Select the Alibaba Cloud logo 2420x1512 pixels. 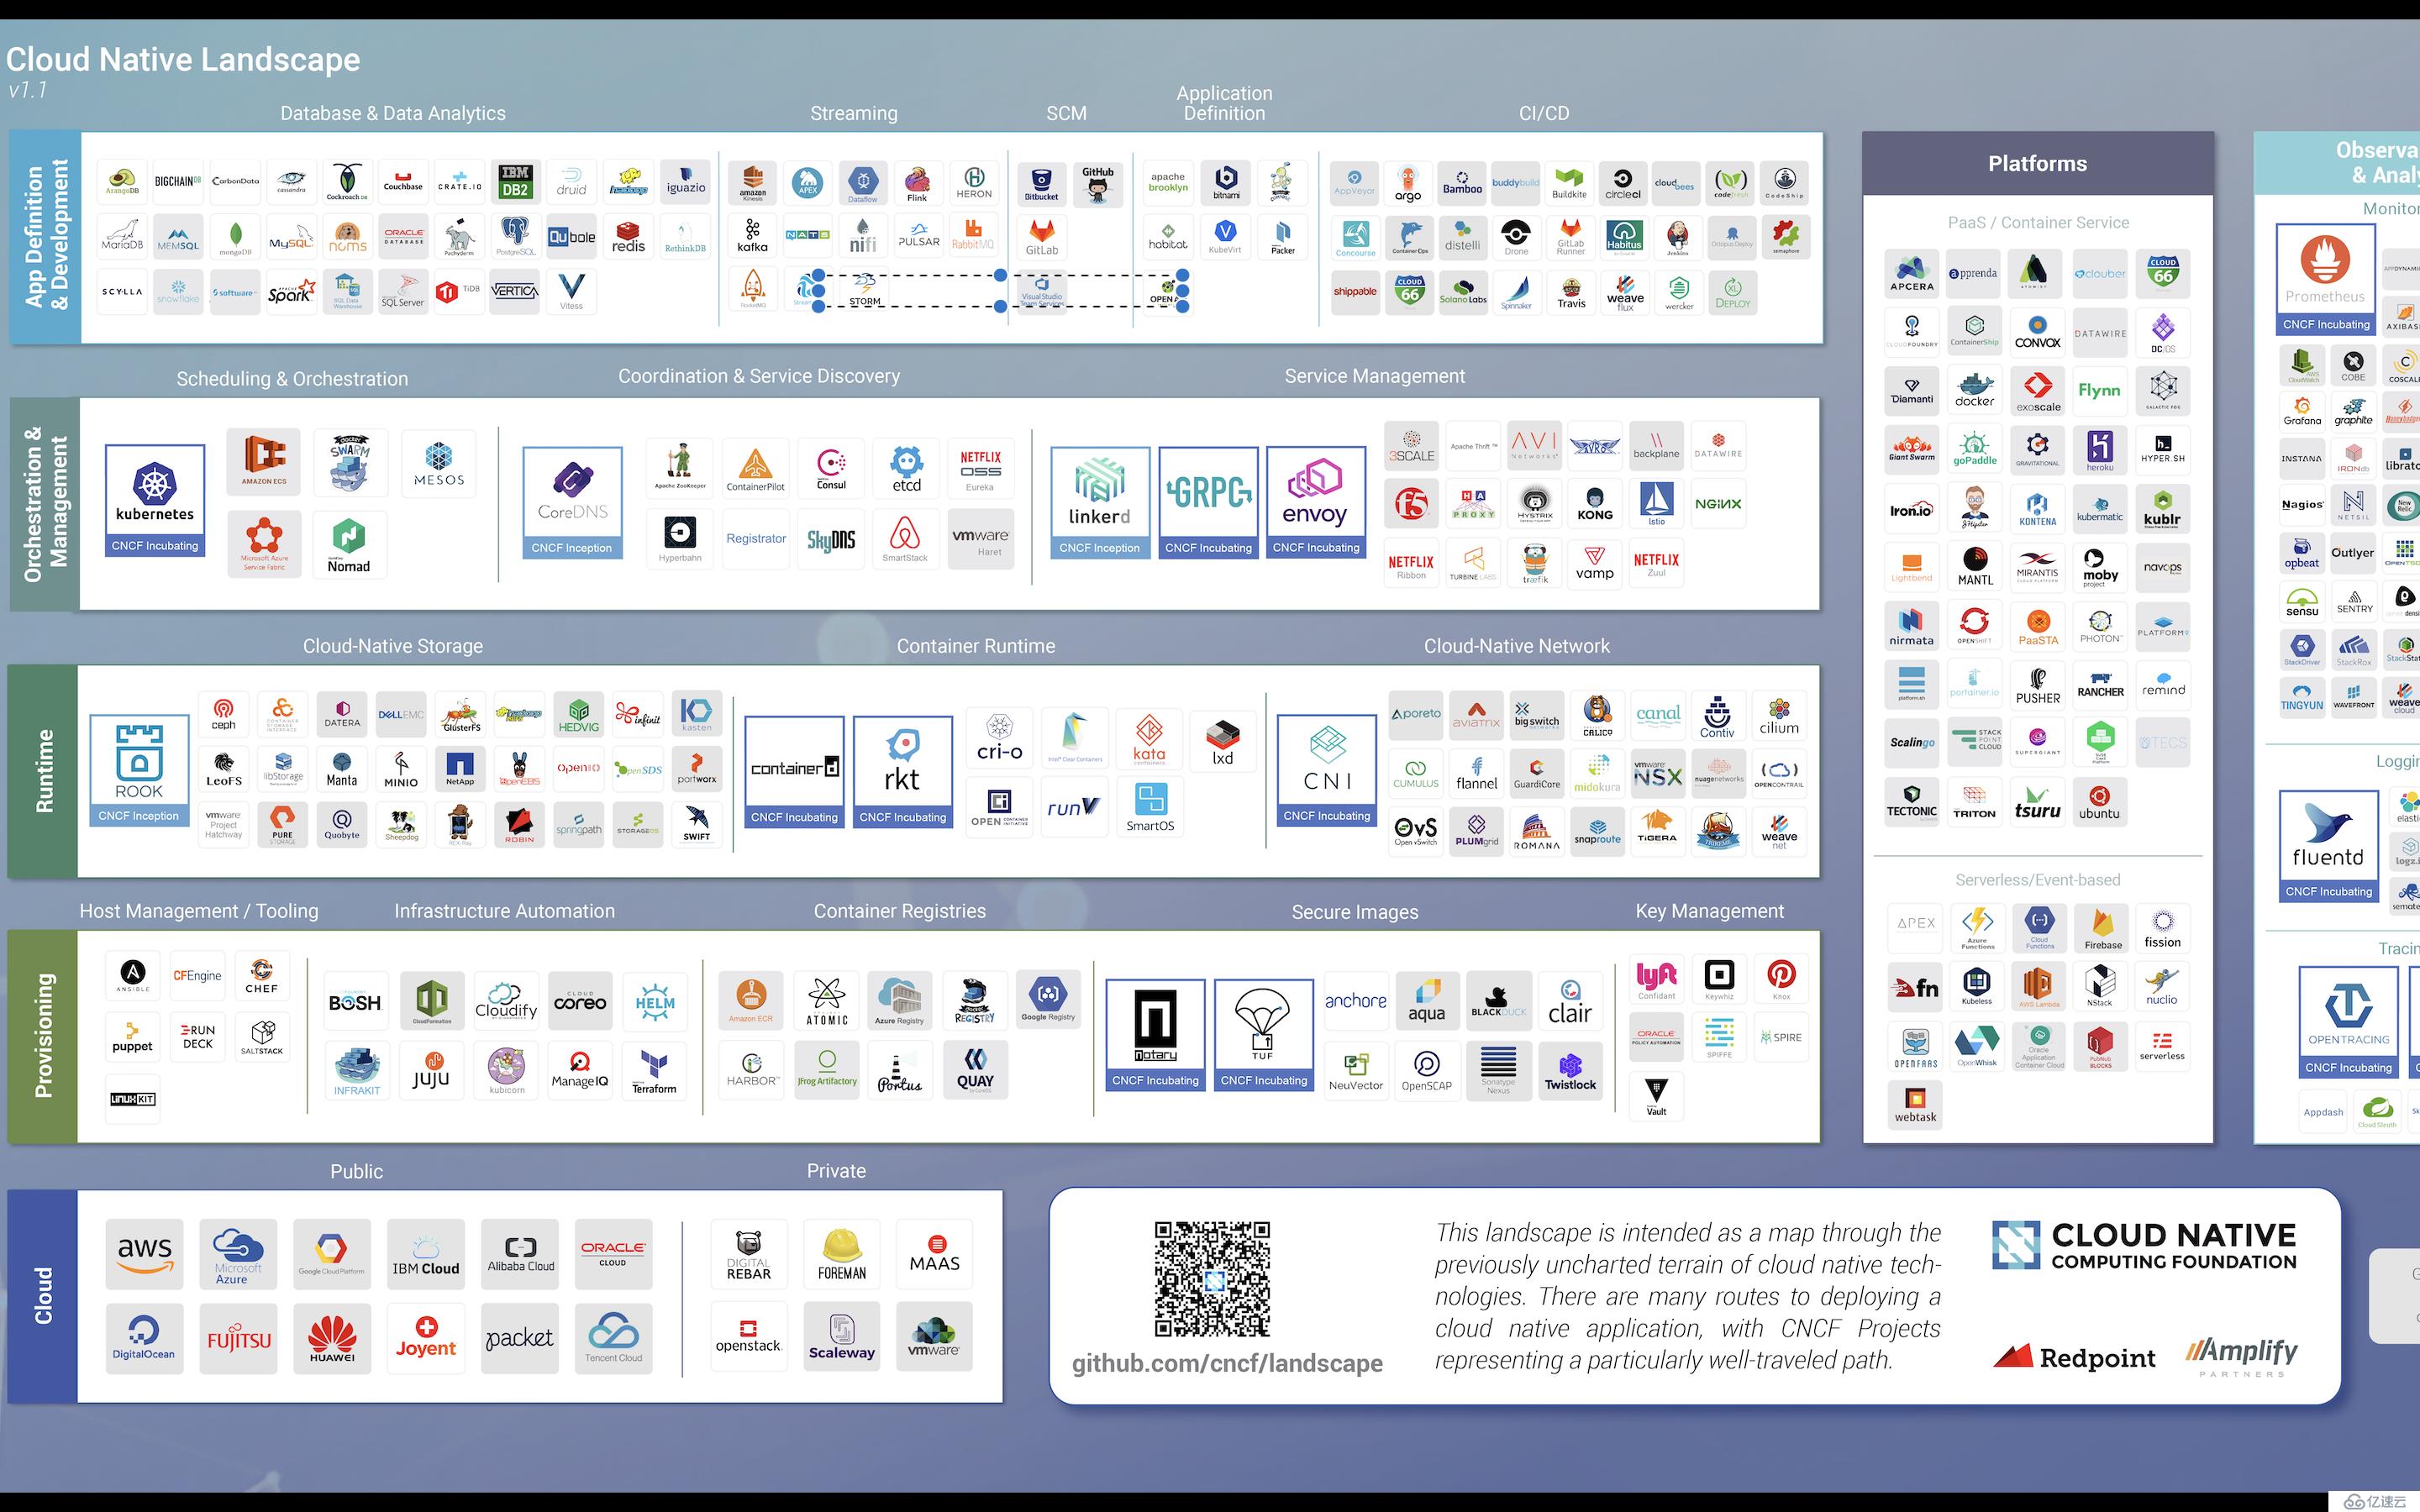[x=520, y=1254]
